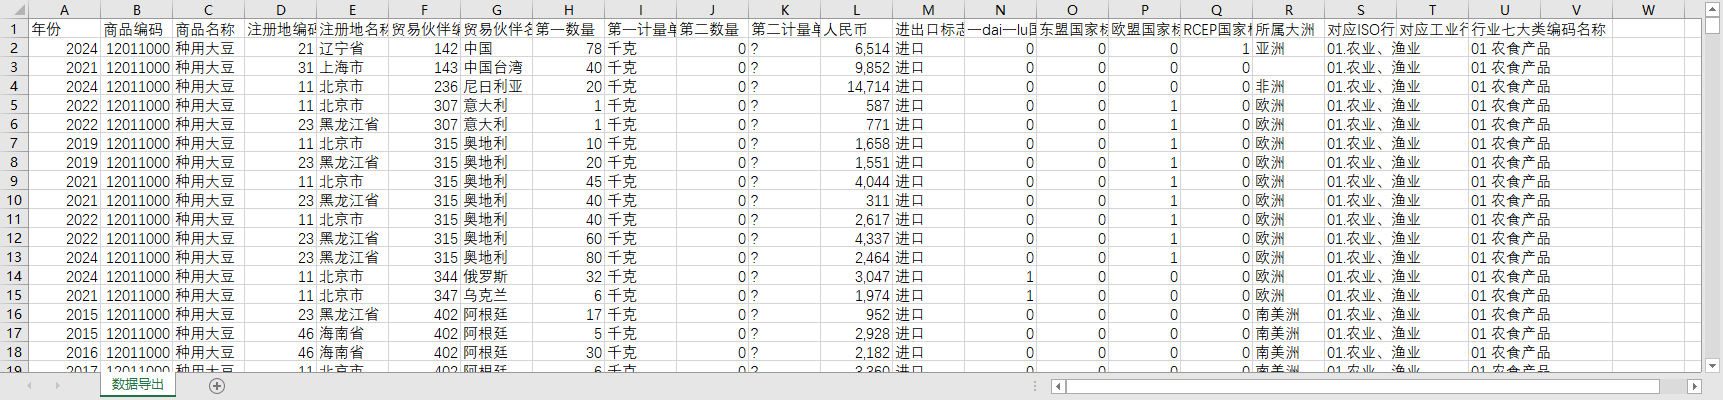The image size is (1723, 400).
Task: Click the horizontal scrollbar right arrow
Action: 1694,386
